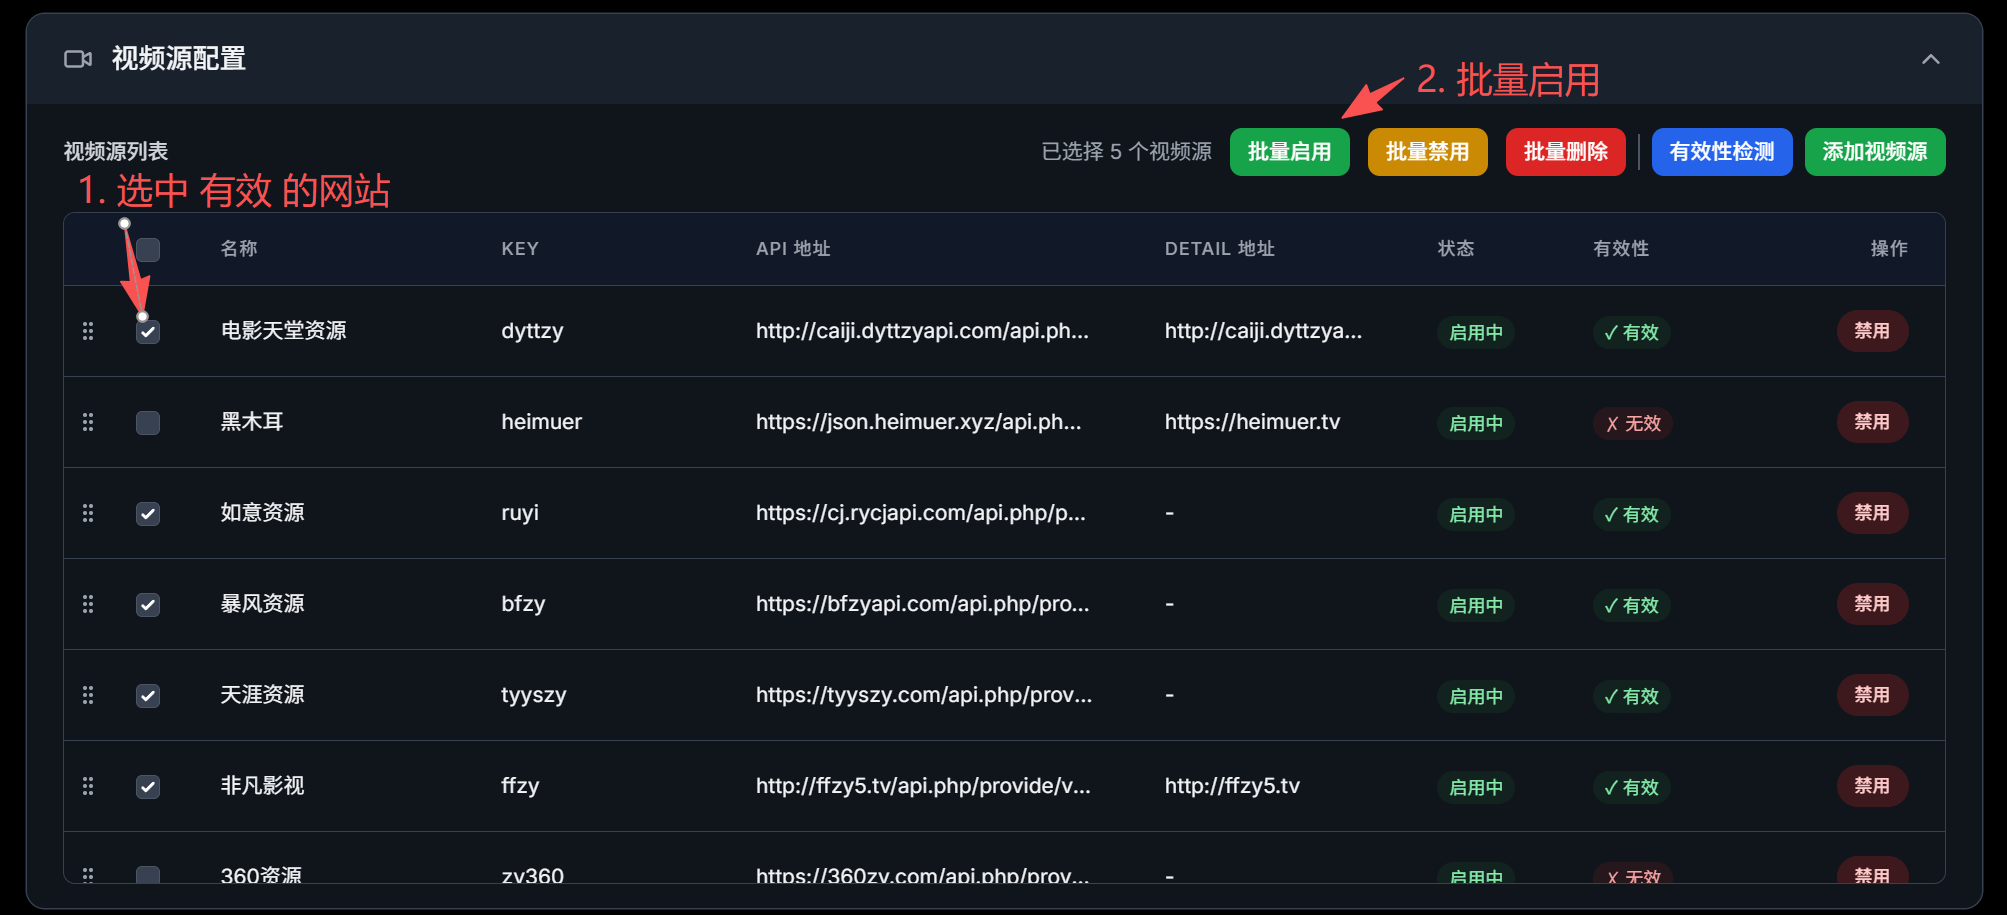Select the drag grip for 暴风资源
Image resolution: width=2007 pixels, height=915 pixels.
[88, 604]
